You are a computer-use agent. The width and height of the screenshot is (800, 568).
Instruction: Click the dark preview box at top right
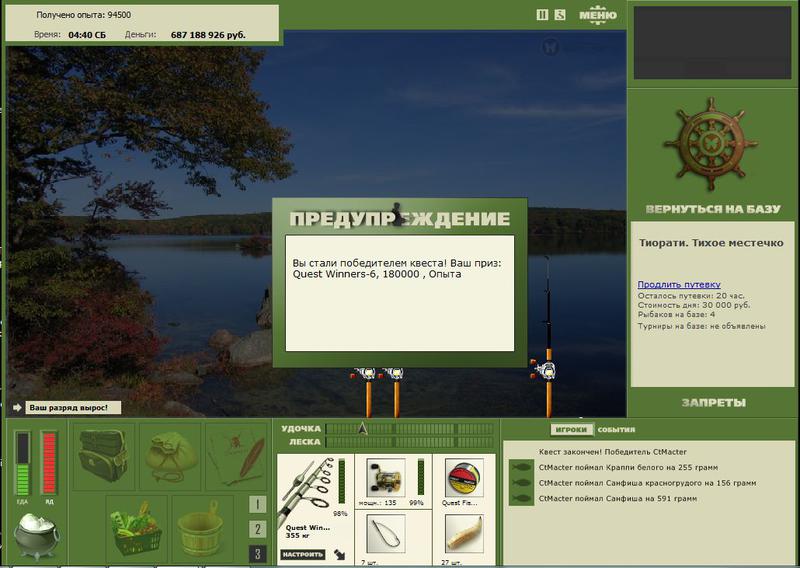(712, 43)
